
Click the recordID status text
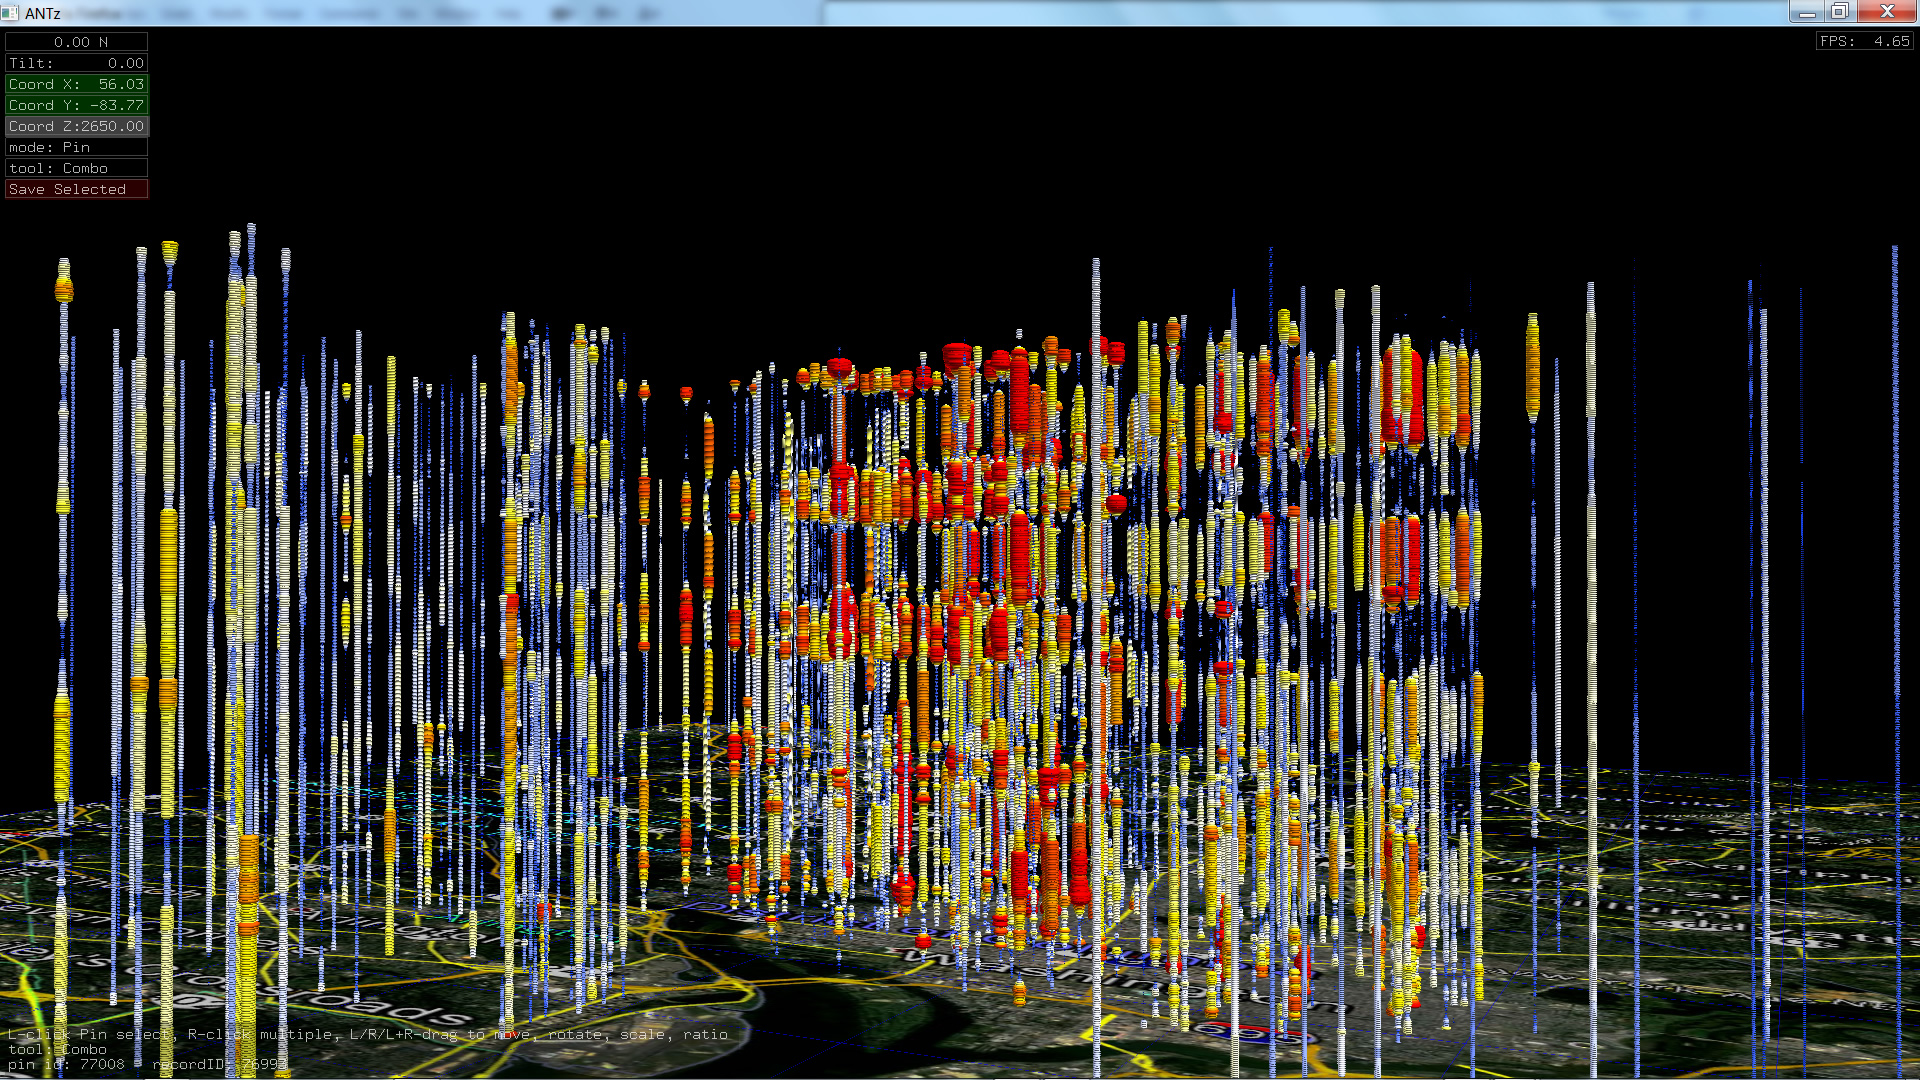coord(218,1064)
